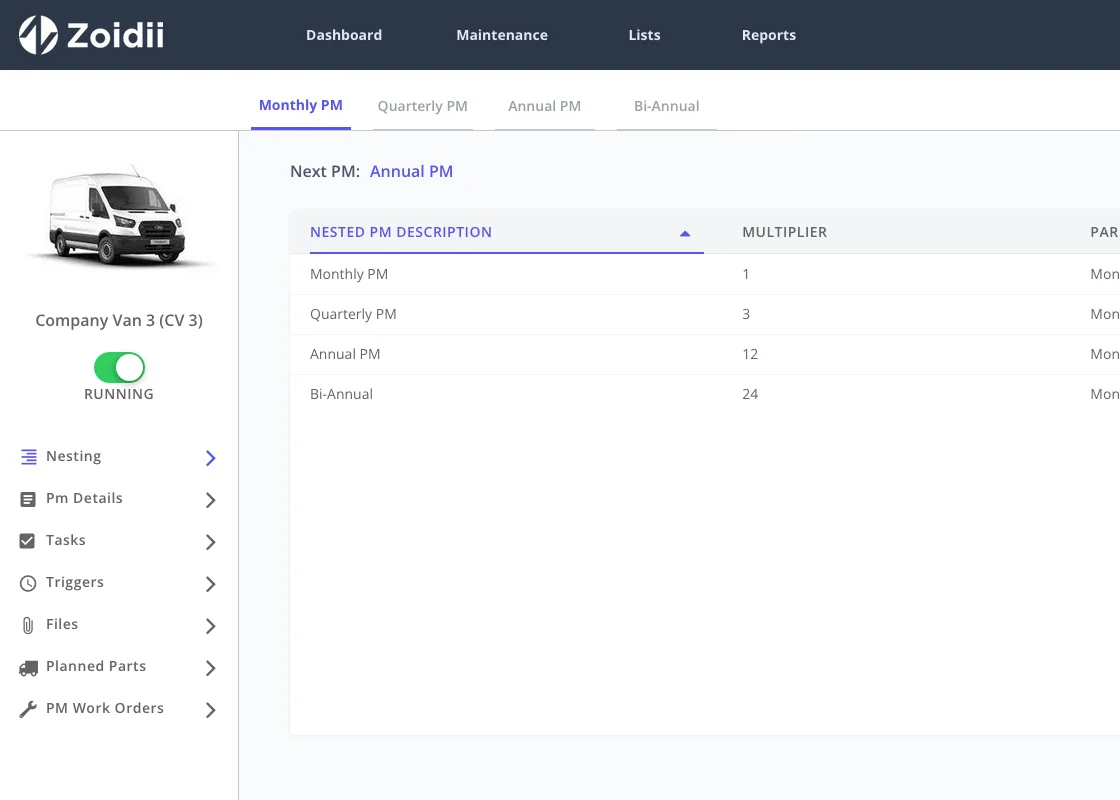Viewport: 1120px width, 800px height.
Task: Click the Triggers clock icon
Action: click(x=28, y=584)
